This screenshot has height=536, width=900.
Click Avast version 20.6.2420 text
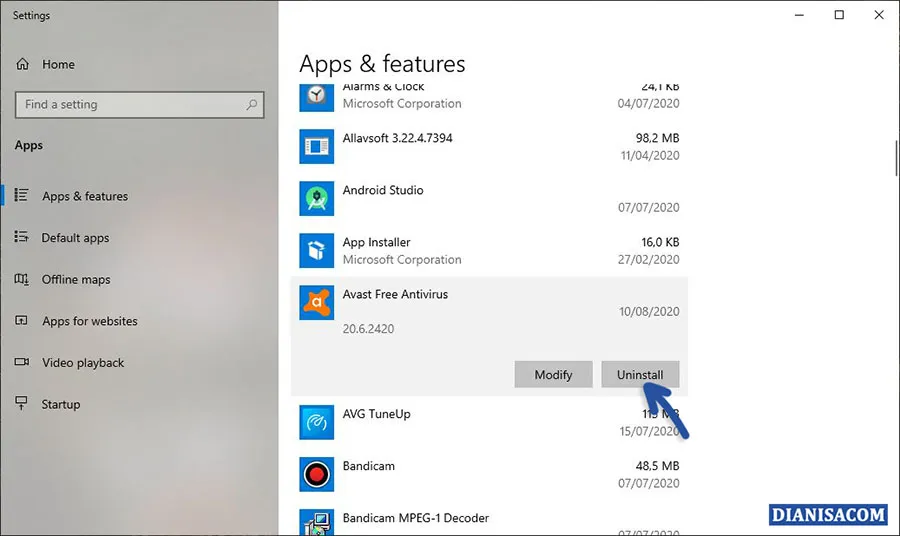click(368, 329)
